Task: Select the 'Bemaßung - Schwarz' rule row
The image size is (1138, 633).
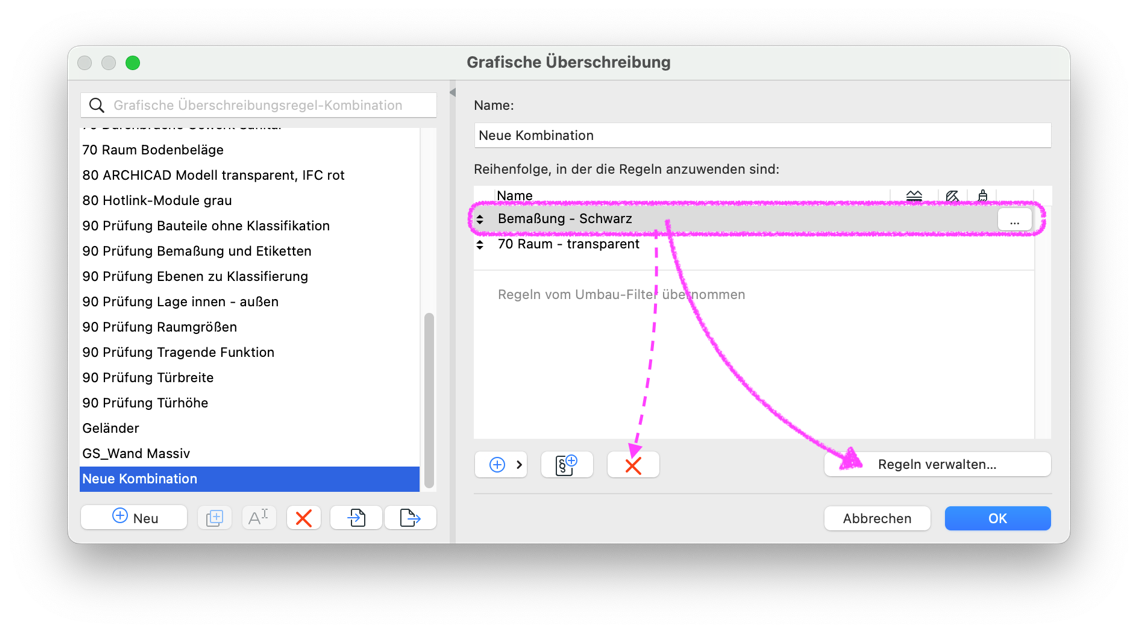Action: (753, 219)
